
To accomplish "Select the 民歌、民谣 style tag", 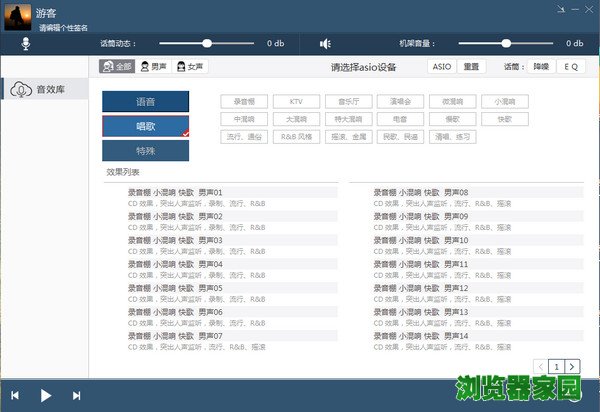I will (x=400, y=137).
